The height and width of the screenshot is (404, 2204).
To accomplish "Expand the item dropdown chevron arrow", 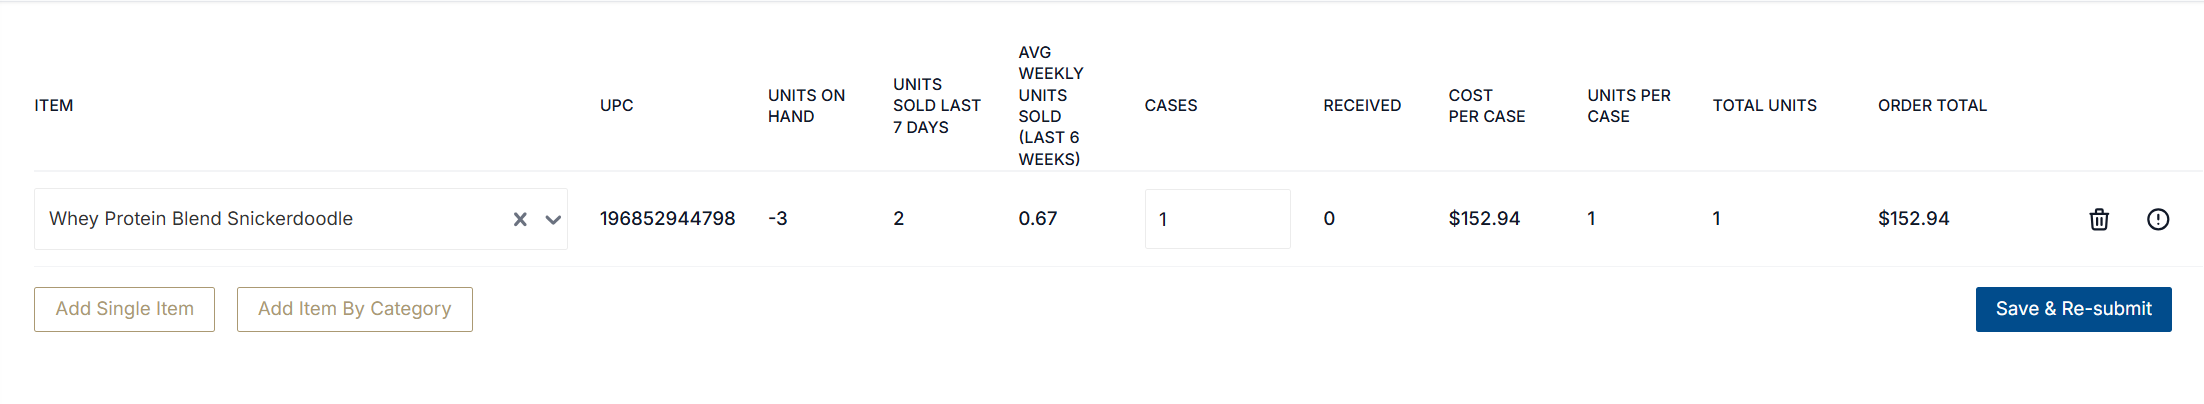I will click(x=553, y=219).
